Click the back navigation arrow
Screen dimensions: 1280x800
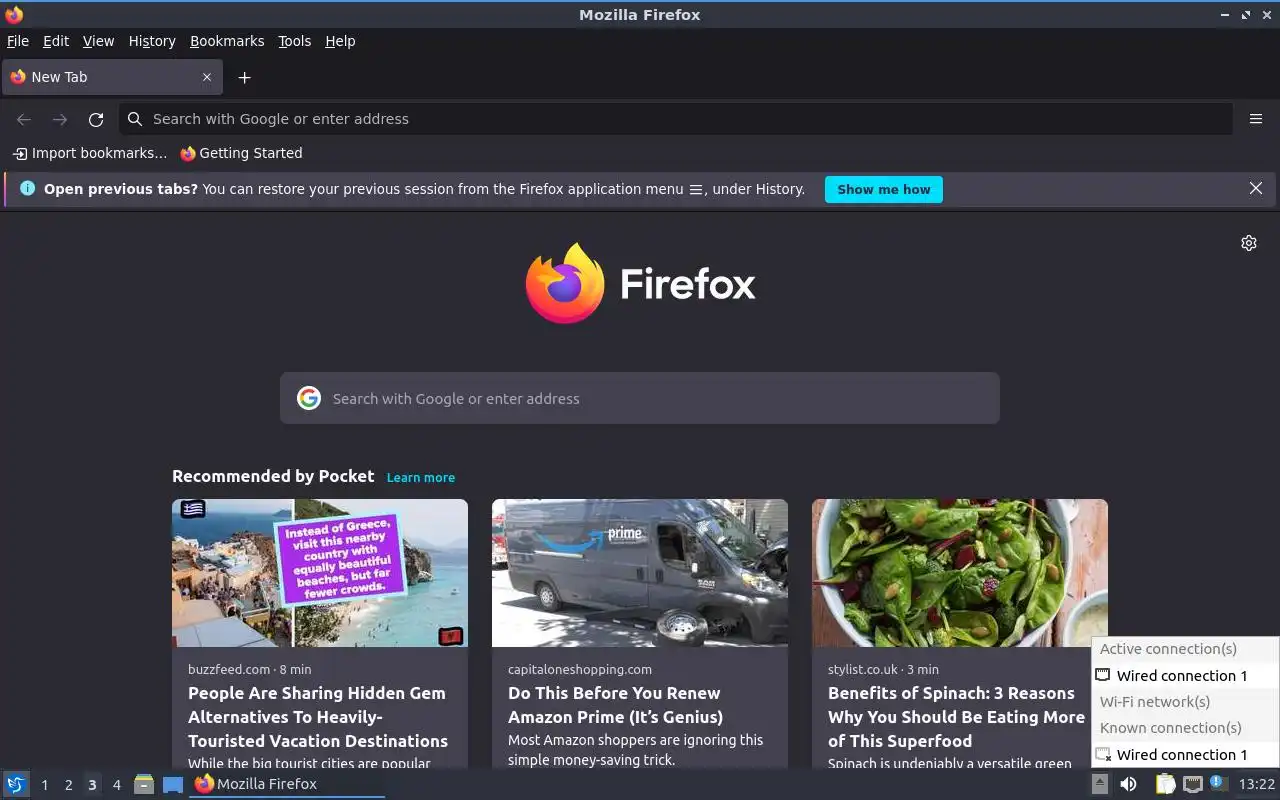24,119
